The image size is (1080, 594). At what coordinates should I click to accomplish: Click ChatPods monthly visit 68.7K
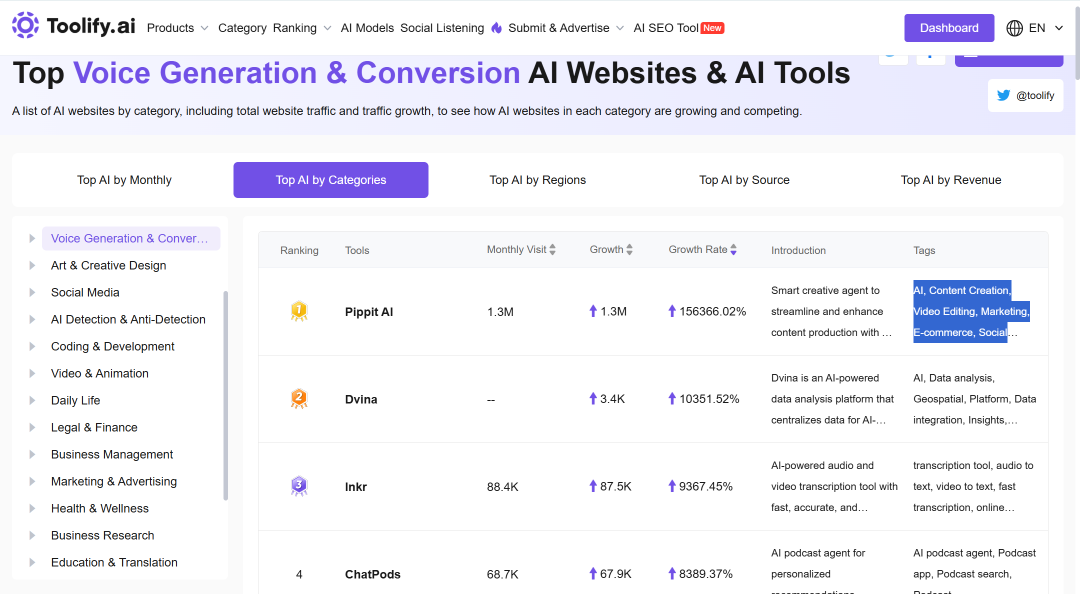pyautogui.click(x=502, y=574)
